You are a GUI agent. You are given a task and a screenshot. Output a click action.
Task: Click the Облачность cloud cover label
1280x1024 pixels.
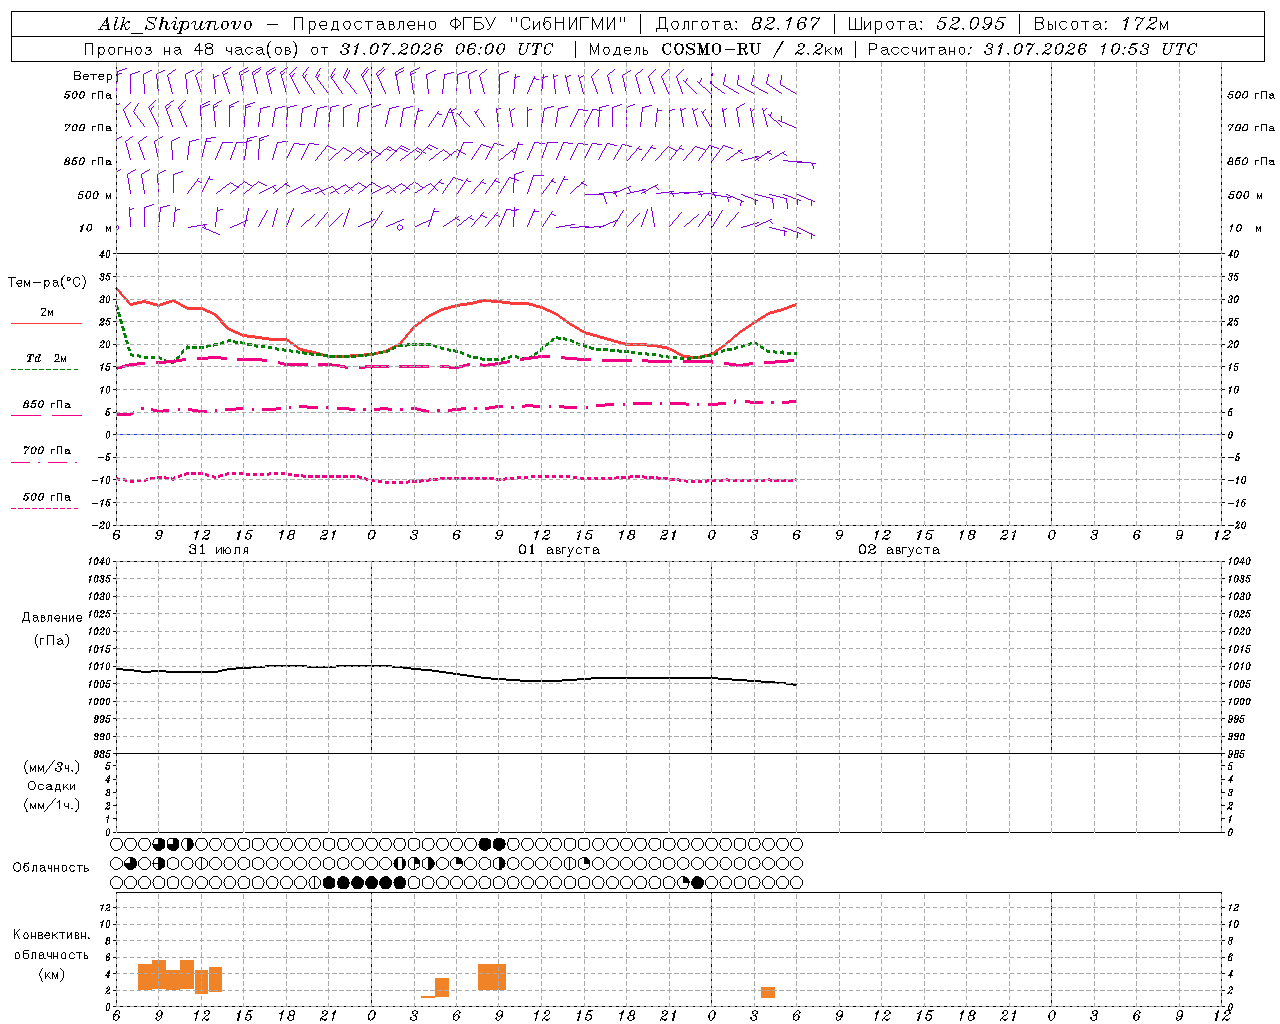coord(51,867)
